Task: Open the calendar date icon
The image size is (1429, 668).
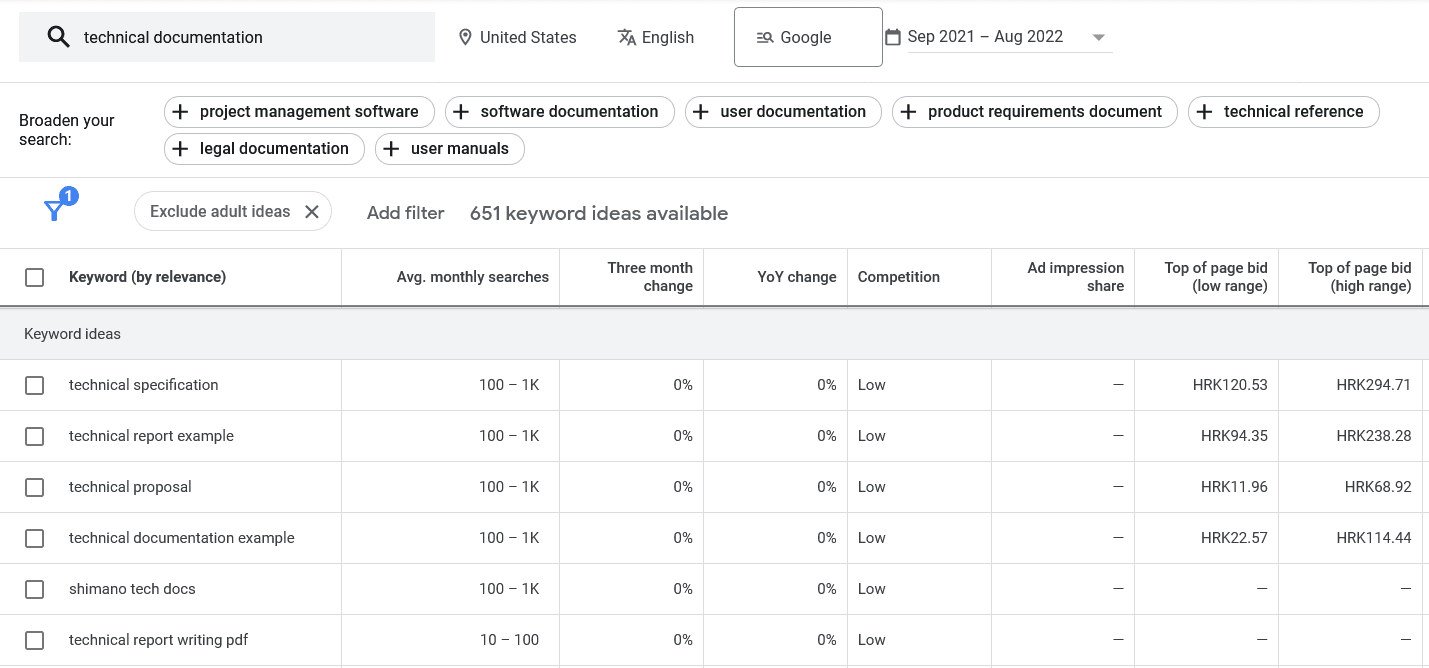Action: [893, 37]
